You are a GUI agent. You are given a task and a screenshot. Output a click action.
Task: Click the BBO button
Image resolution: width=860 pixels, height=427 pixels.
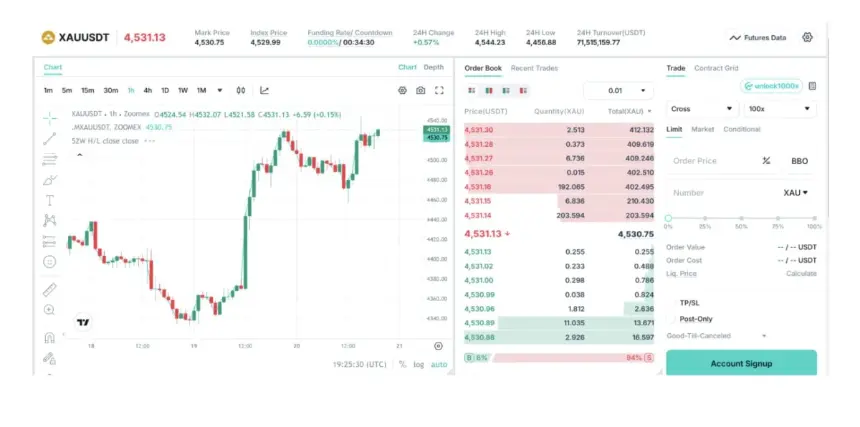799,161
